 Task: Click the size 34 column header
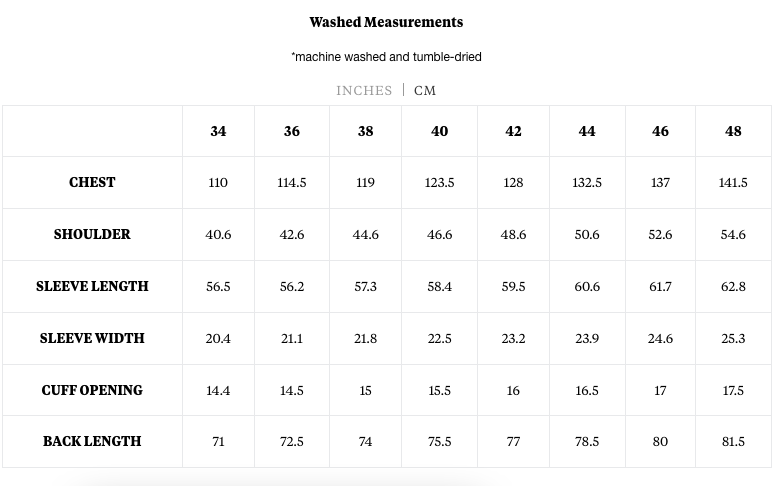(218, 131)
